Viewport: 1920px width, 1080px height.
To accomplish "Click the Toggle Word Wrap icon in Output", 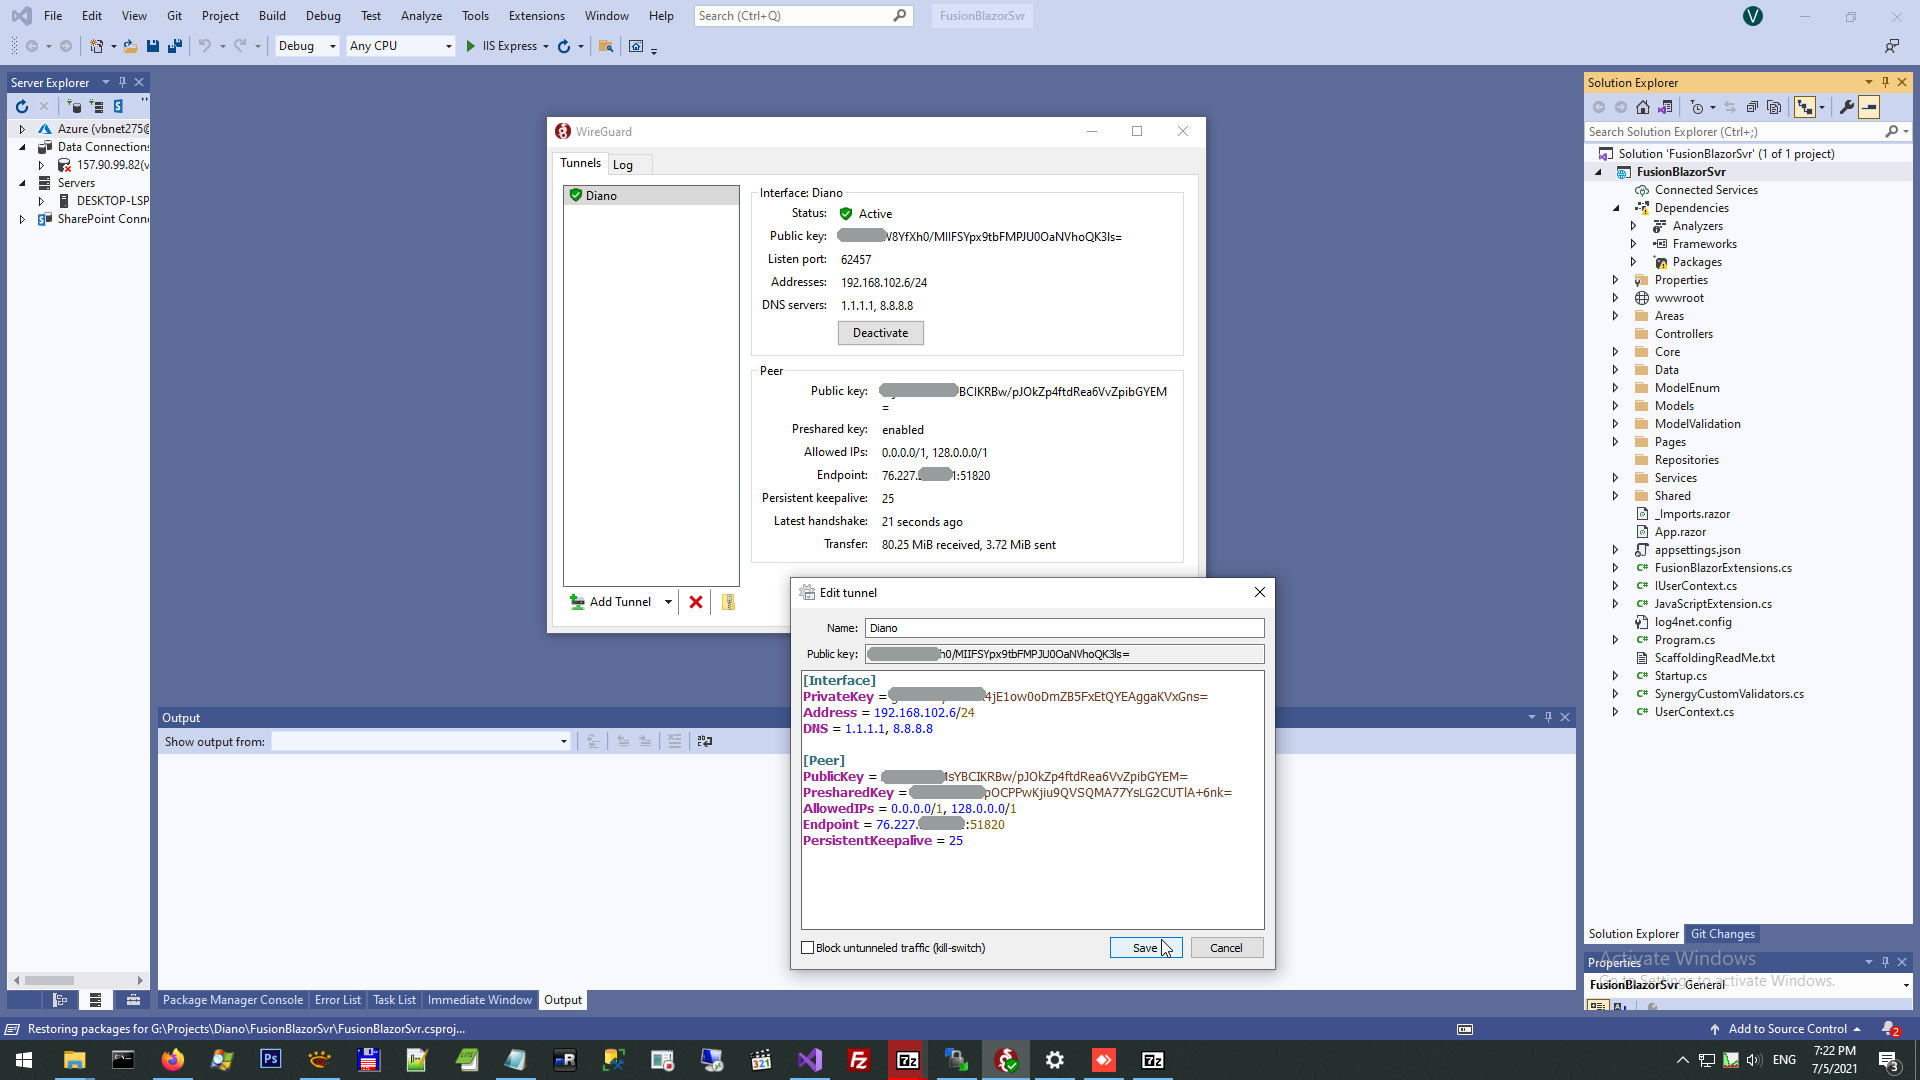I will 705,741.
